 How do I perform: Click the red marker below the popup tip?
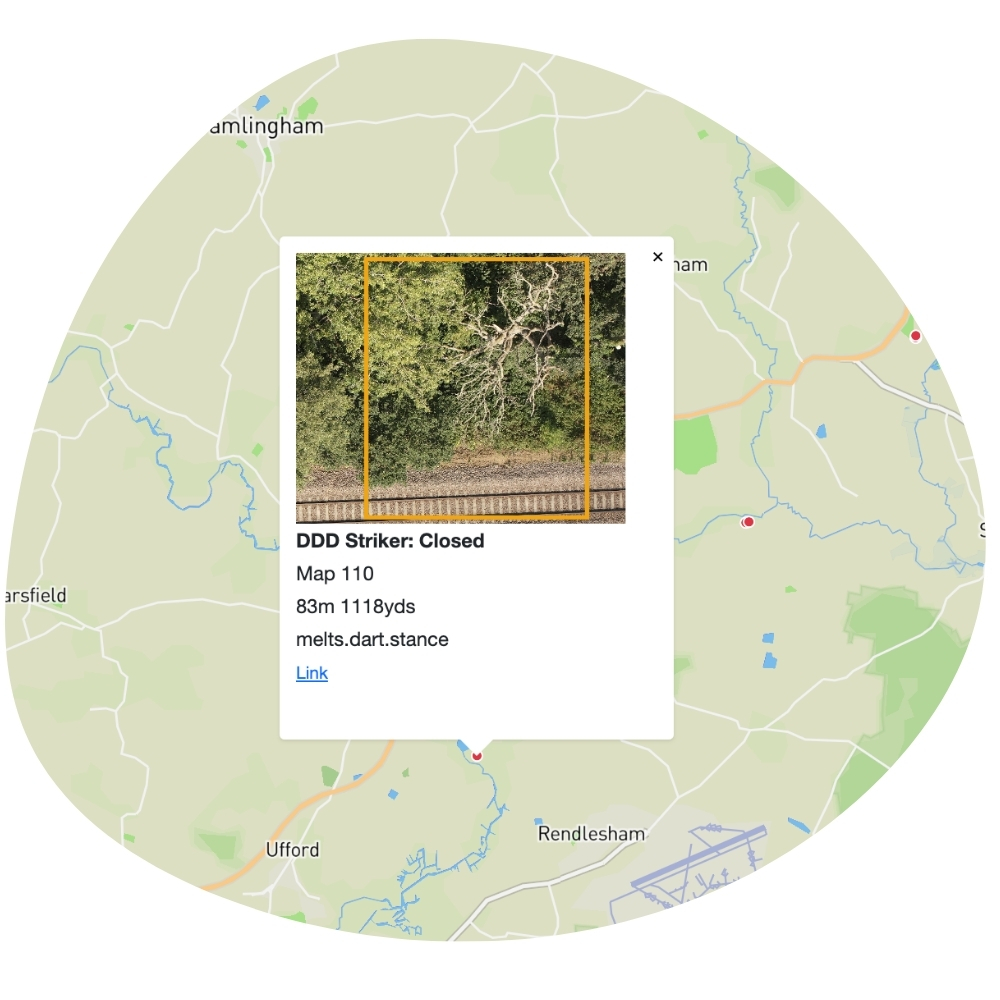pos(477,754)
